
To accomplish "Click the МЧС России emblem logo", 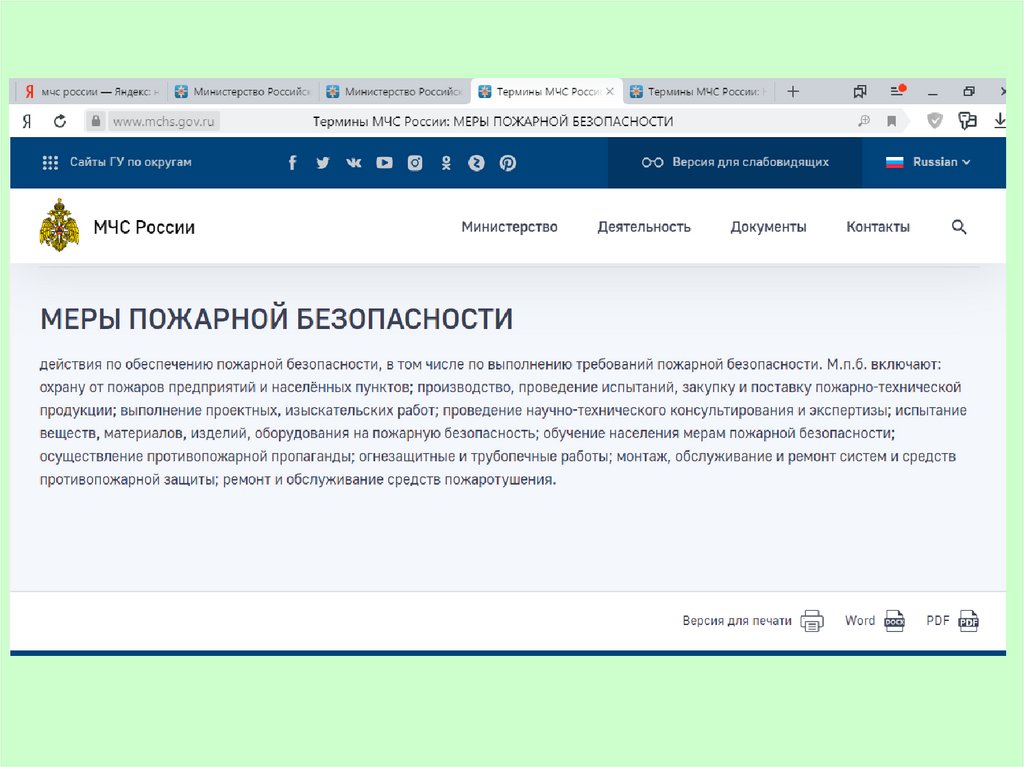I will pos(59,225).
